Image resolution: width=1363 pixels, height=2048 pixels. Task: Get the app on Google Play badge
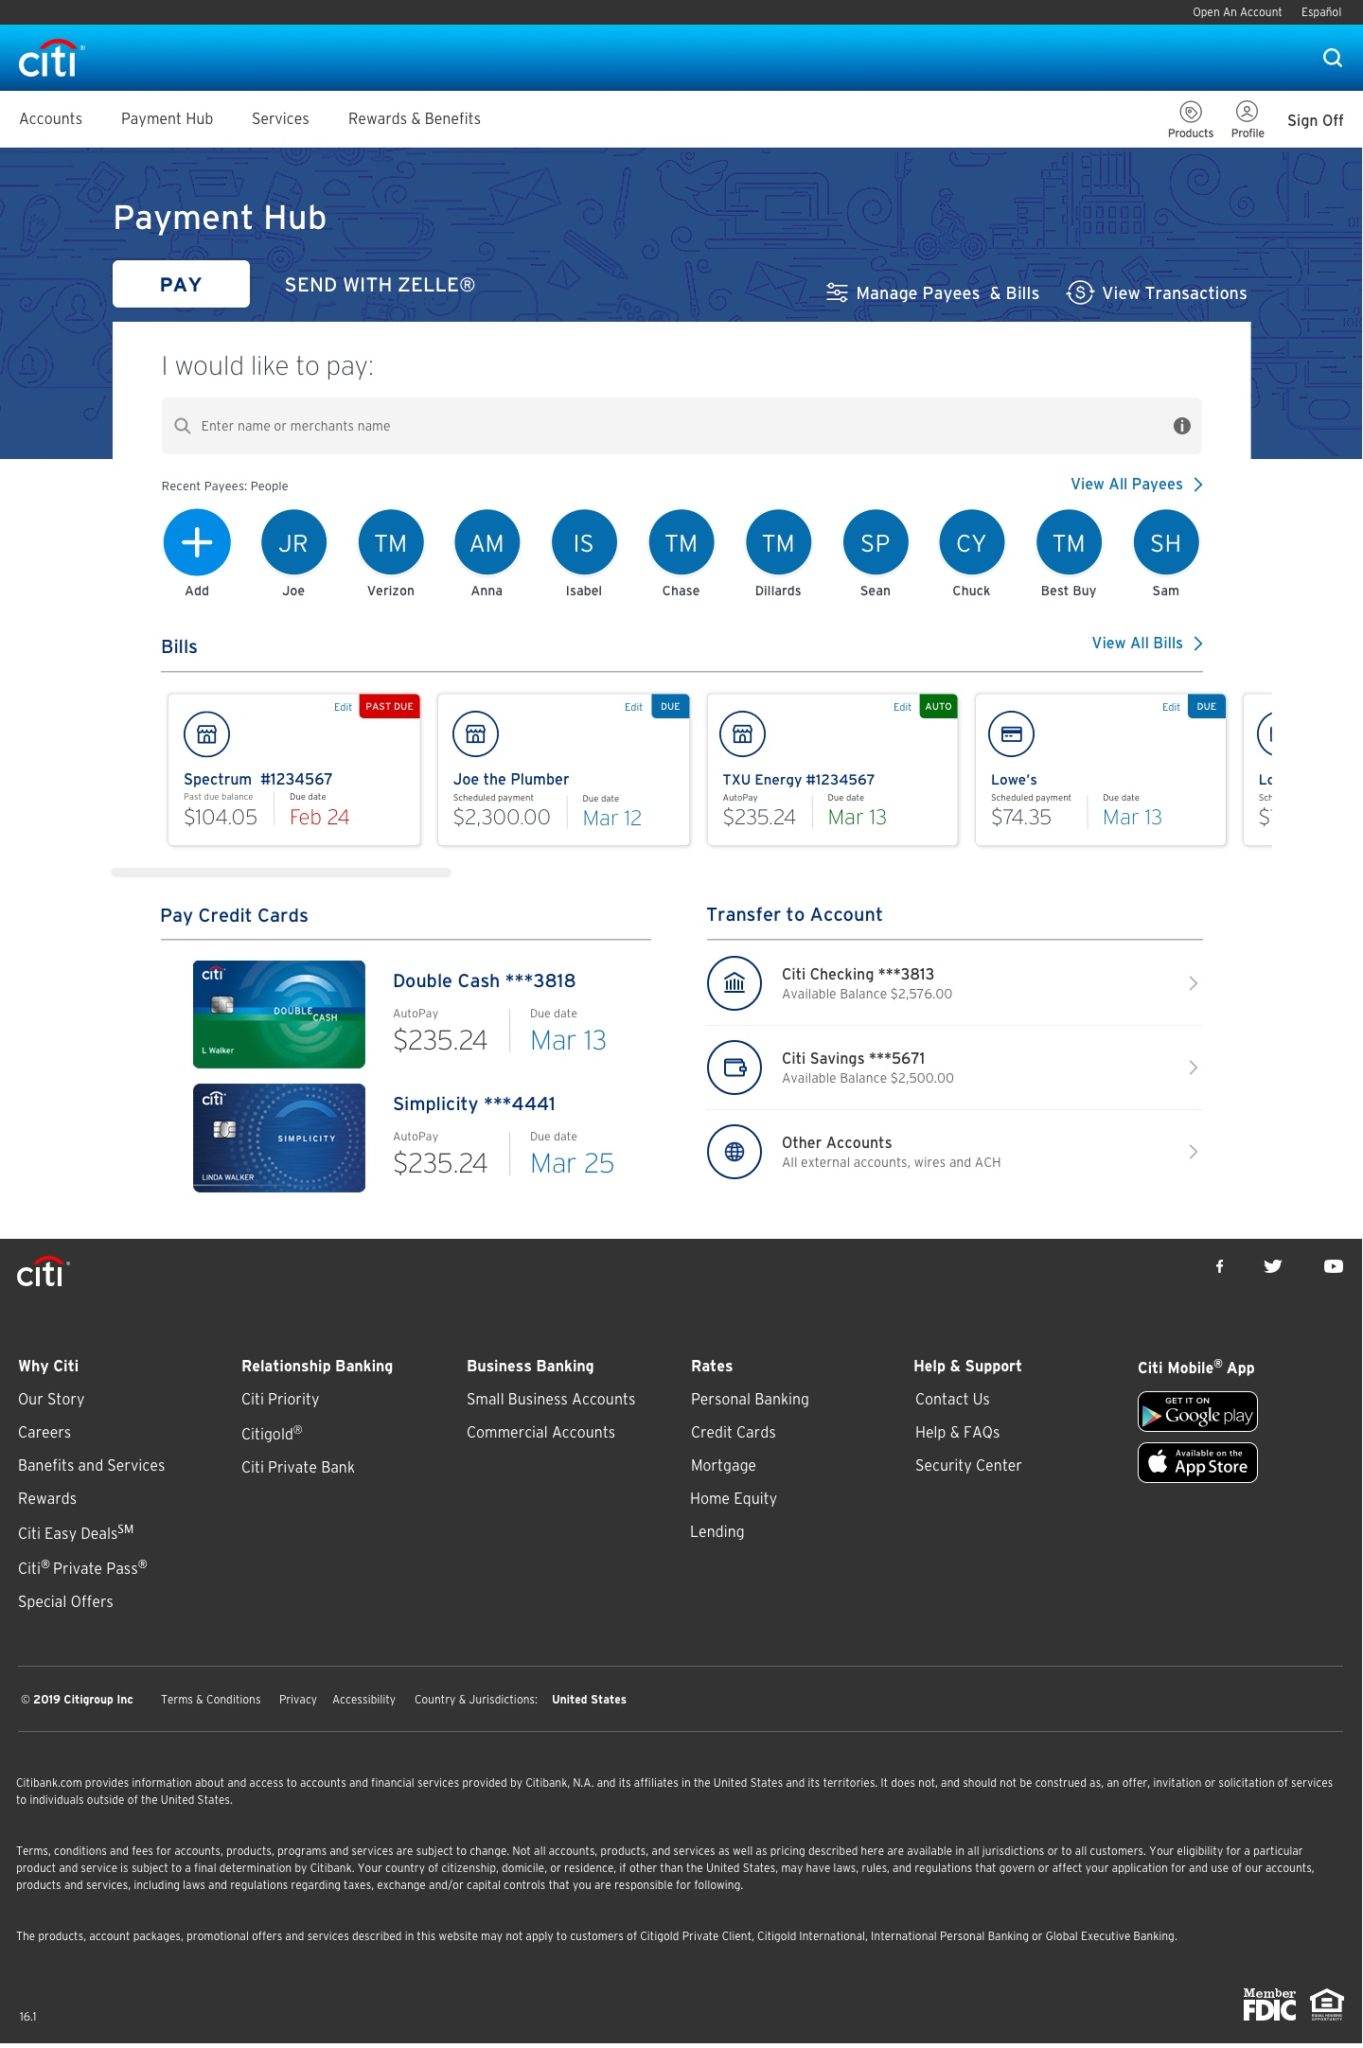1197,1411
